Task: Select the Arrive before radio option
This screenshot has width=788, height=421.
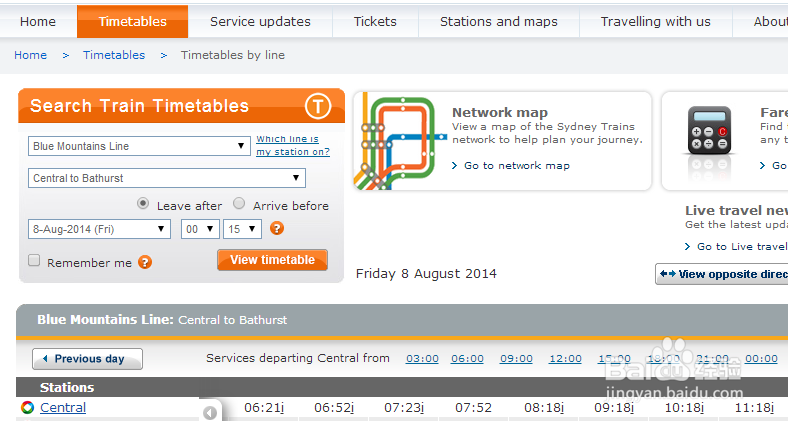Action: (x=239, y=204)
